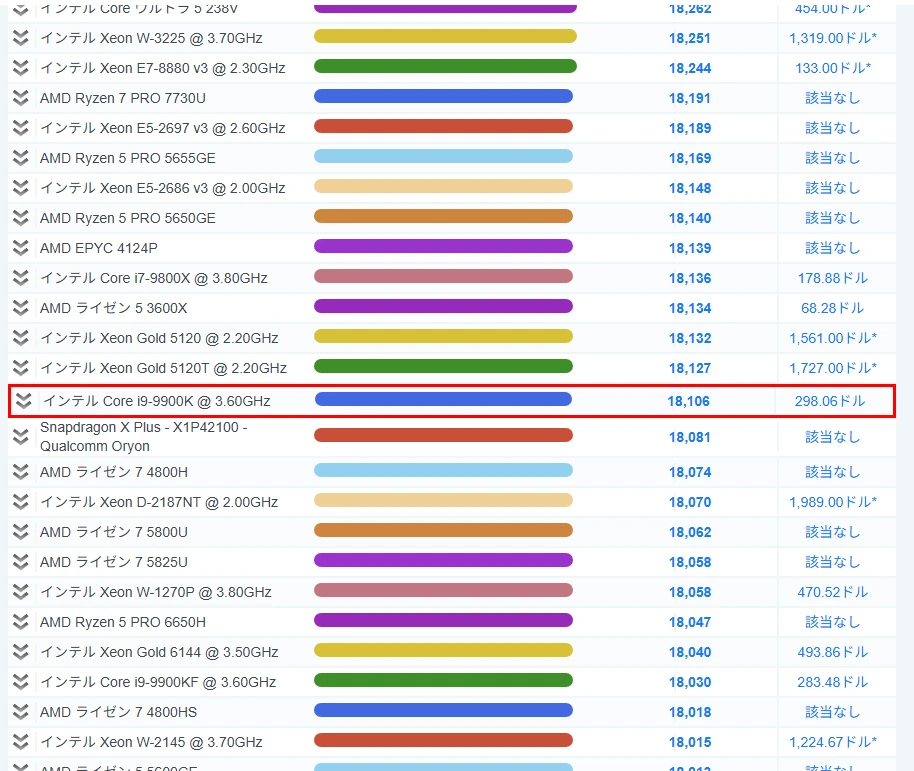Open the Xeon E7-8880 v3 CPU link
The width and height of the screenshot is (914, 771).
coord(162,68)
